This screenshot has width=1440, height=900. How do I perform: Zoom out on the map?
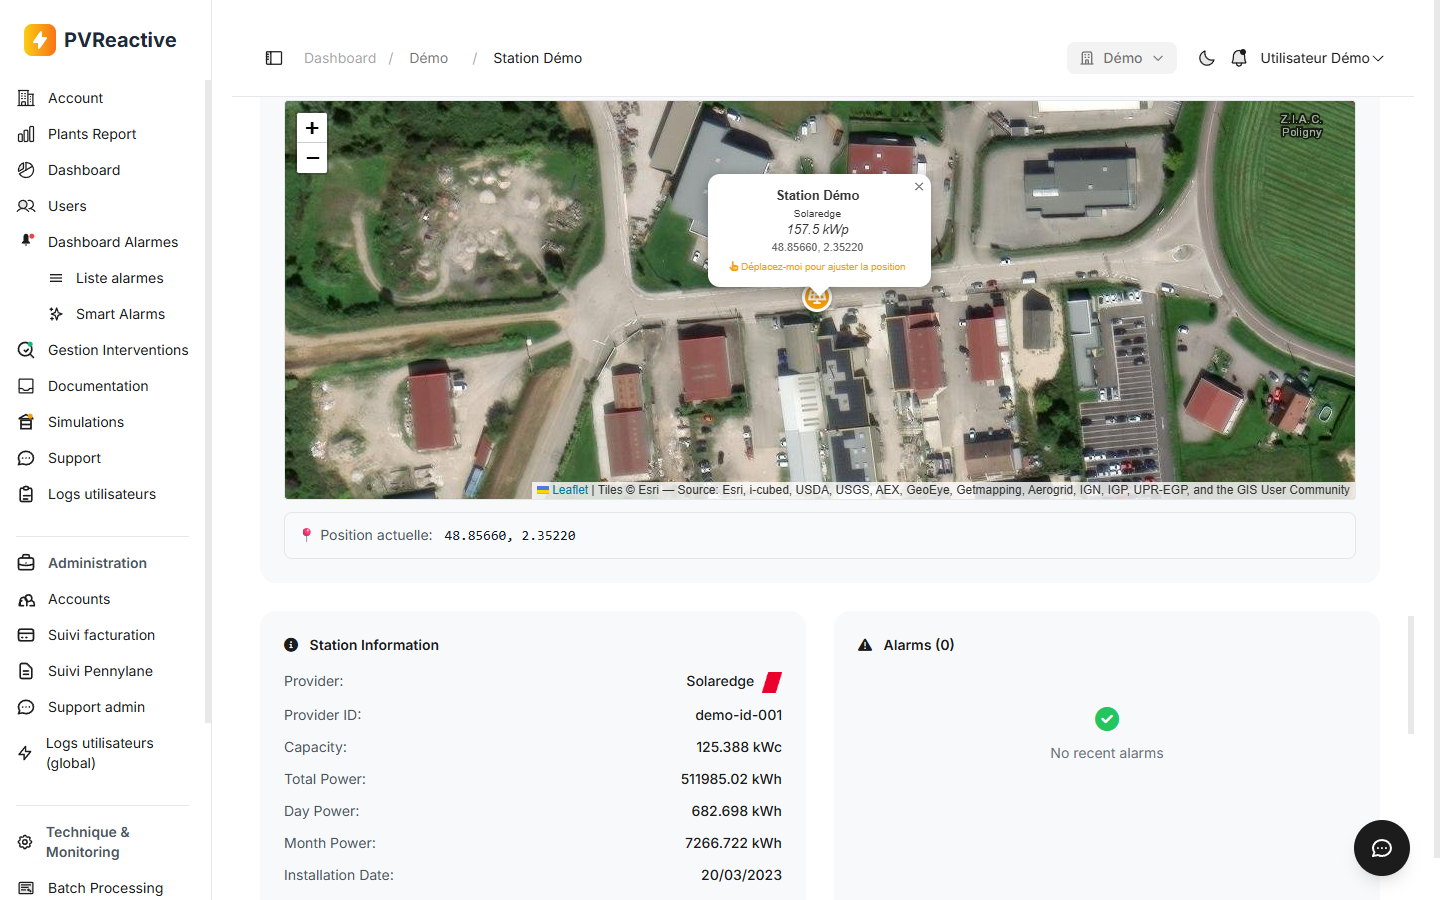[x=312, y=158]
